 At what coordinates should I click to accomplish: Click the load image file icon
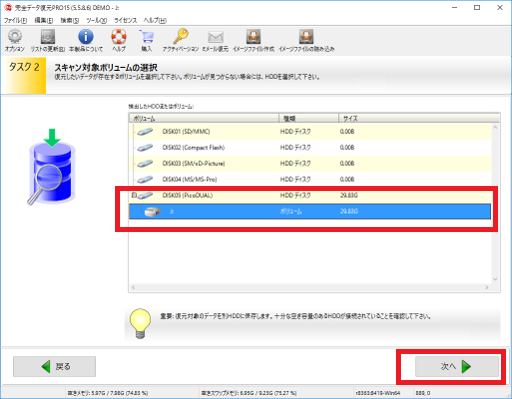[x=306, y=37]
